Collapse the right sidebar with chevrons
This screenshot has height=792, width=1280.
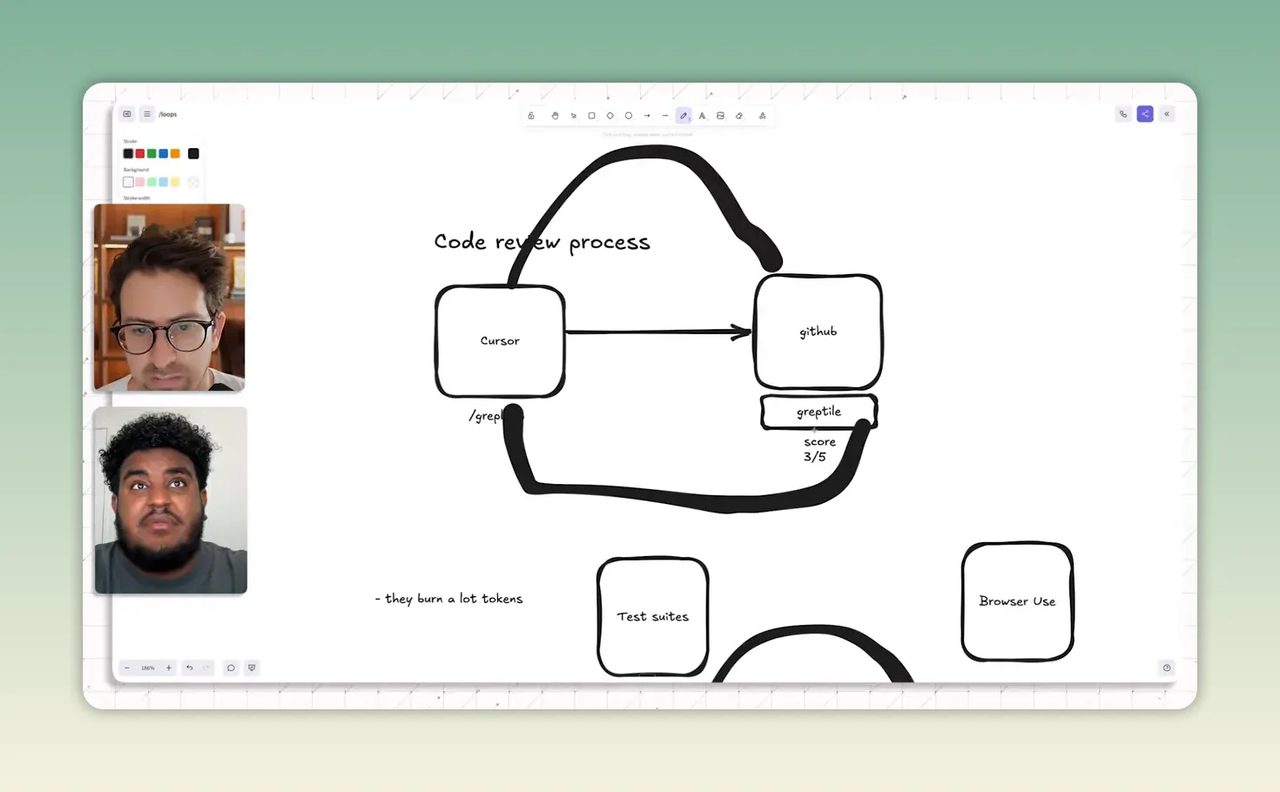[1166, 114]
